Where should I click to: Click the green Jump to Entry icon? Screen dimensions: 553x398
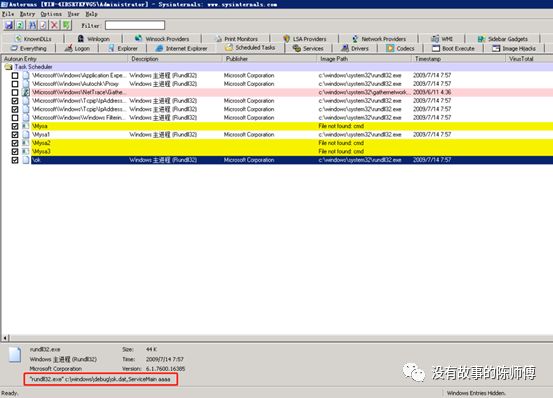tap(66, 25)
